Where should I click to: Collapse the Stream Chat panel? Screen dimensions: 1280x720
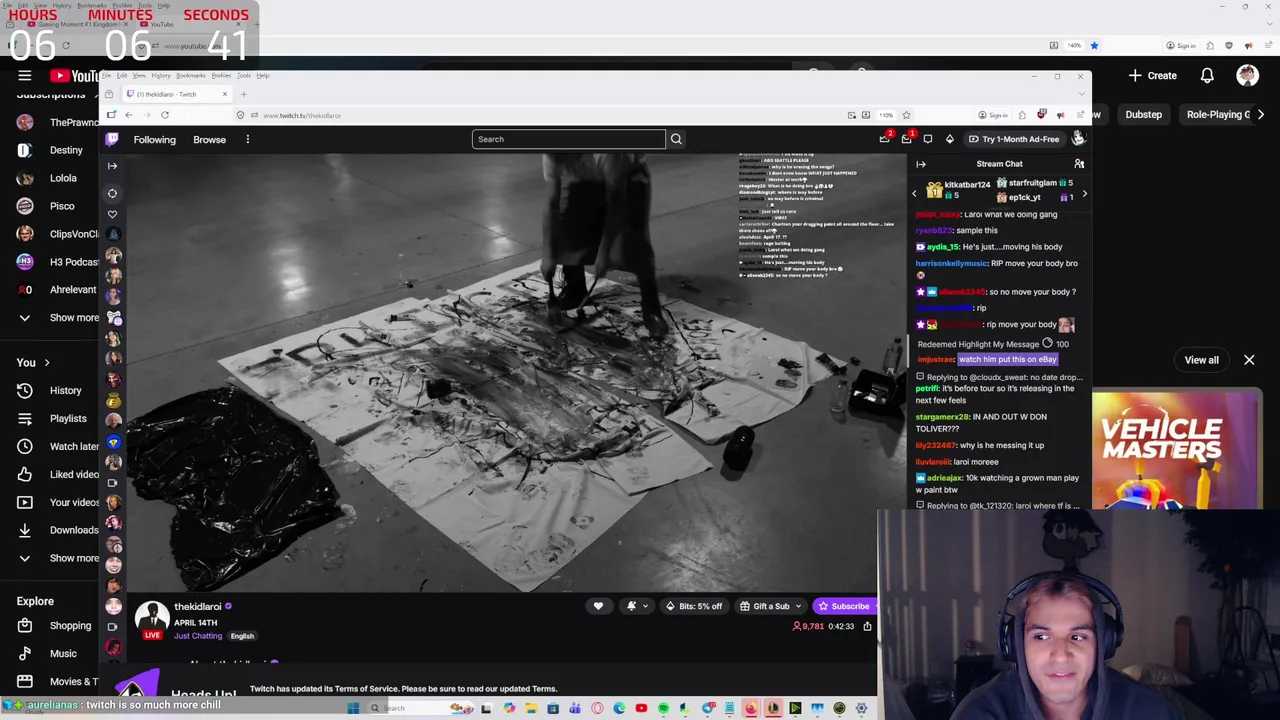(921, 164)
